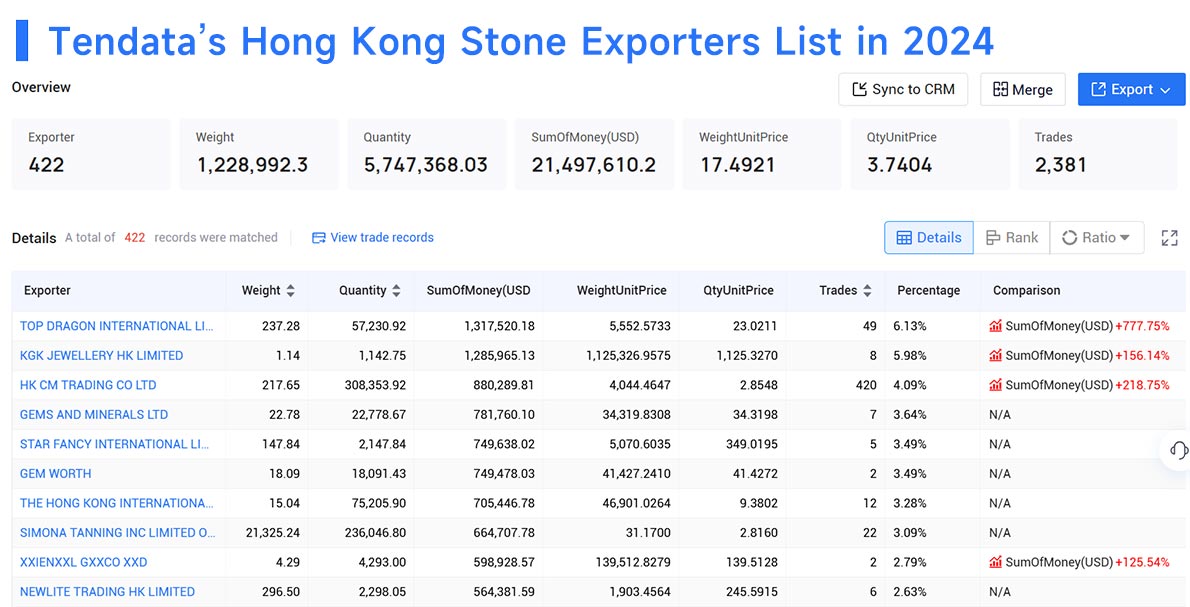Switch to the Rank view
The image size is (1190, 607).
[1012, 237]
